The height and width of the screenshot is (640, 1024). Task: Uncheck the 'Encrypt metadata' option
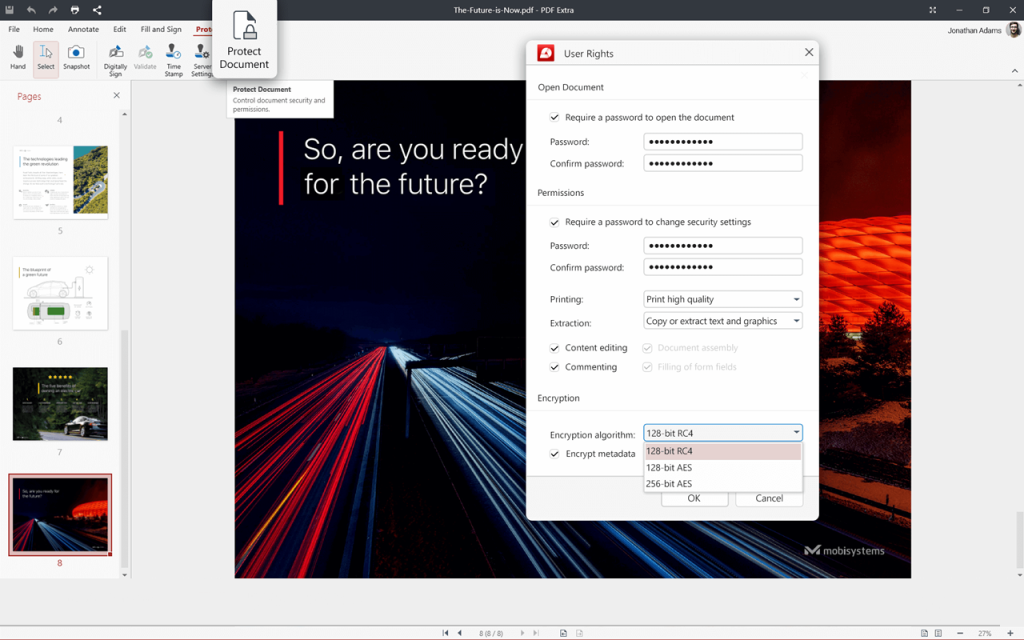click(x=554, y=453)
